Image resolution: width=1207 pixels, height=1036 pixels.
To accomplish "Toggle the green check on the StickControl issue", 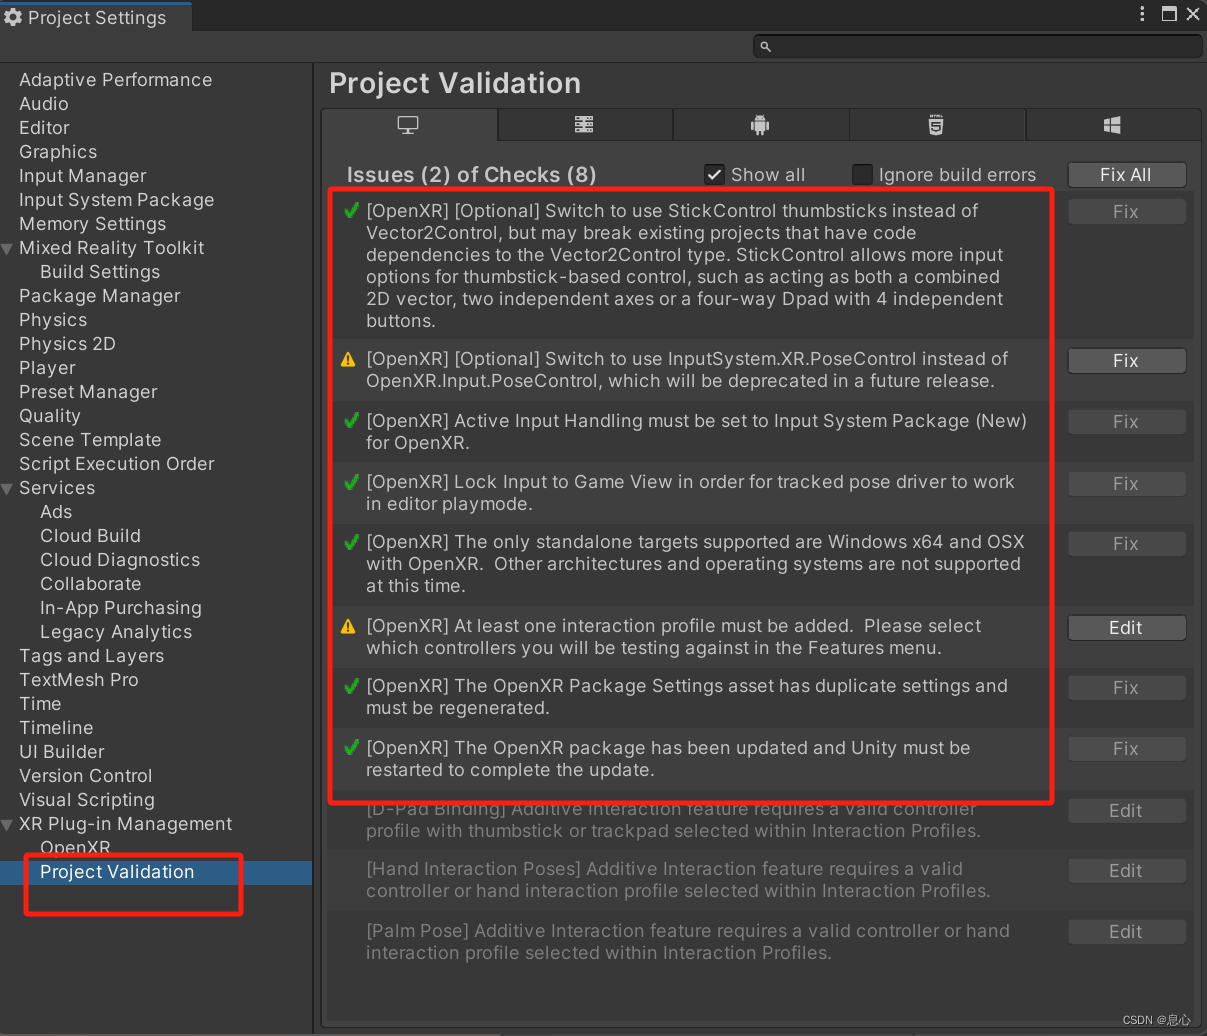I will pos(350,211).
